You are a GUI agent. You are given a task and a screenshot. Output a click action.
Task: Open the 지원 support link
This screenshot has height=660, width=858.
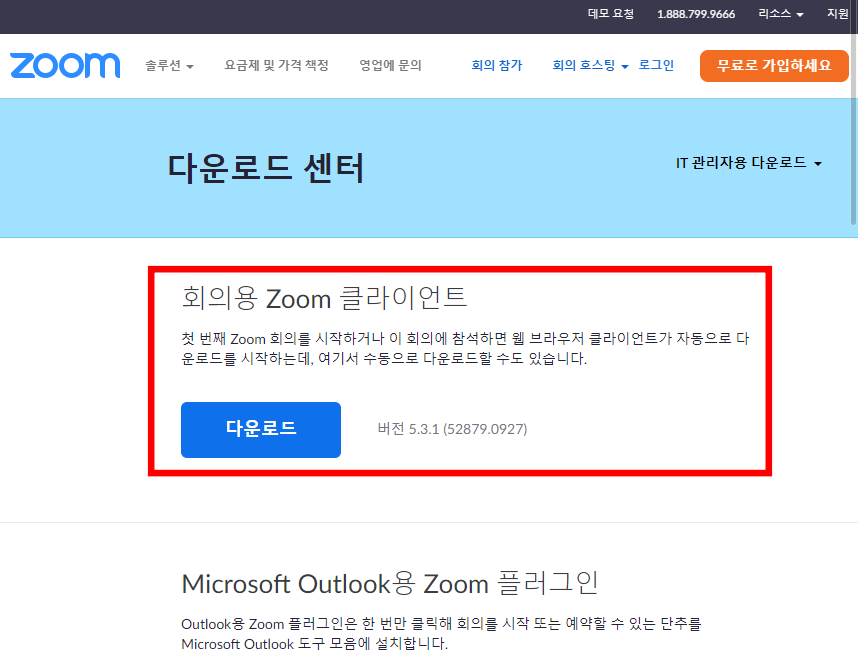click(838, 14)
